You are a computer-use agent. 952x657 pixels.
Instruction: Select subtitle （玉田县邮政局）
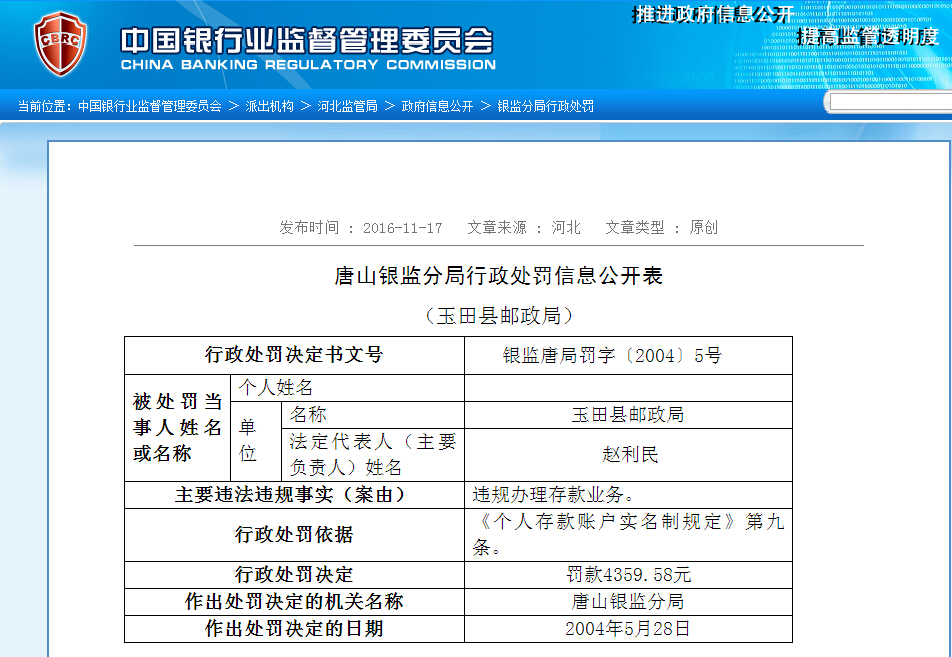point(498,316)
